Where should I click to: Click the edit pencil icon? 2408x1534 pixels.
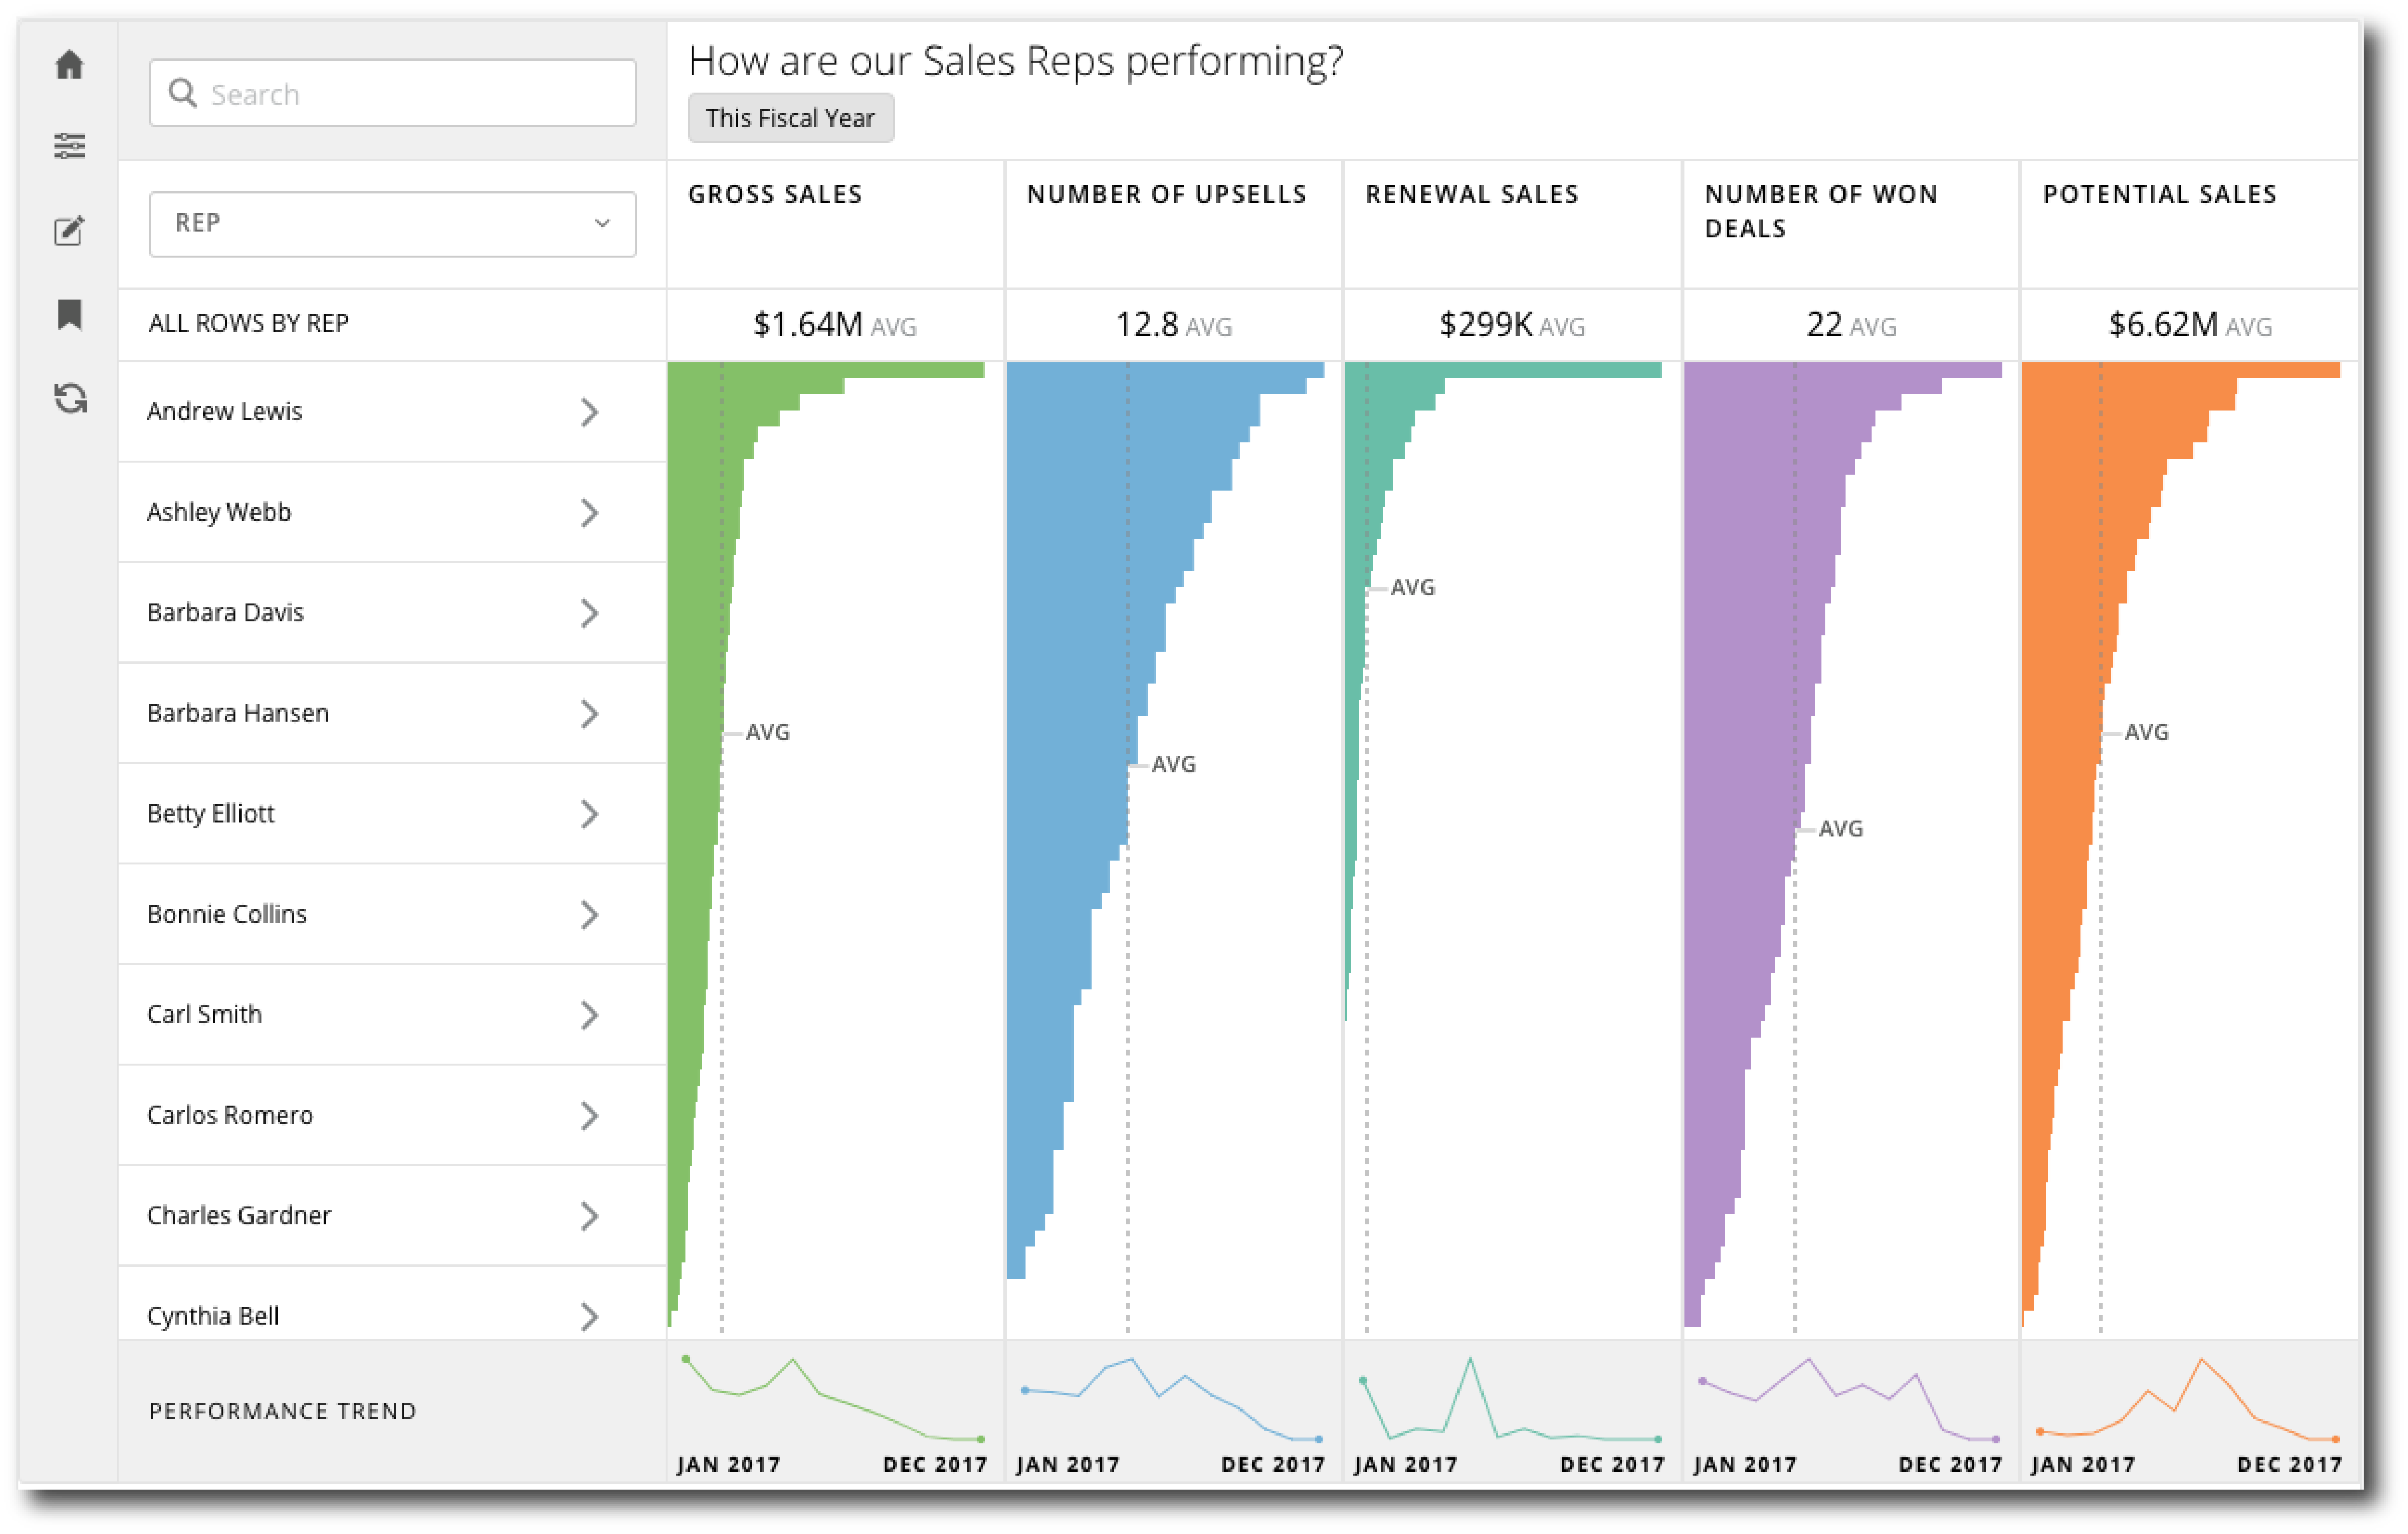[69, 231]
